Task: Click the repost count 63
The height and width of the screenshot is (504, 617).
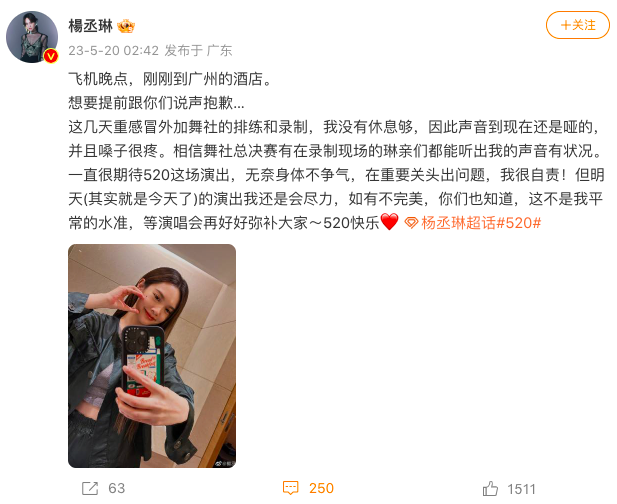Action: click(116, 488)
